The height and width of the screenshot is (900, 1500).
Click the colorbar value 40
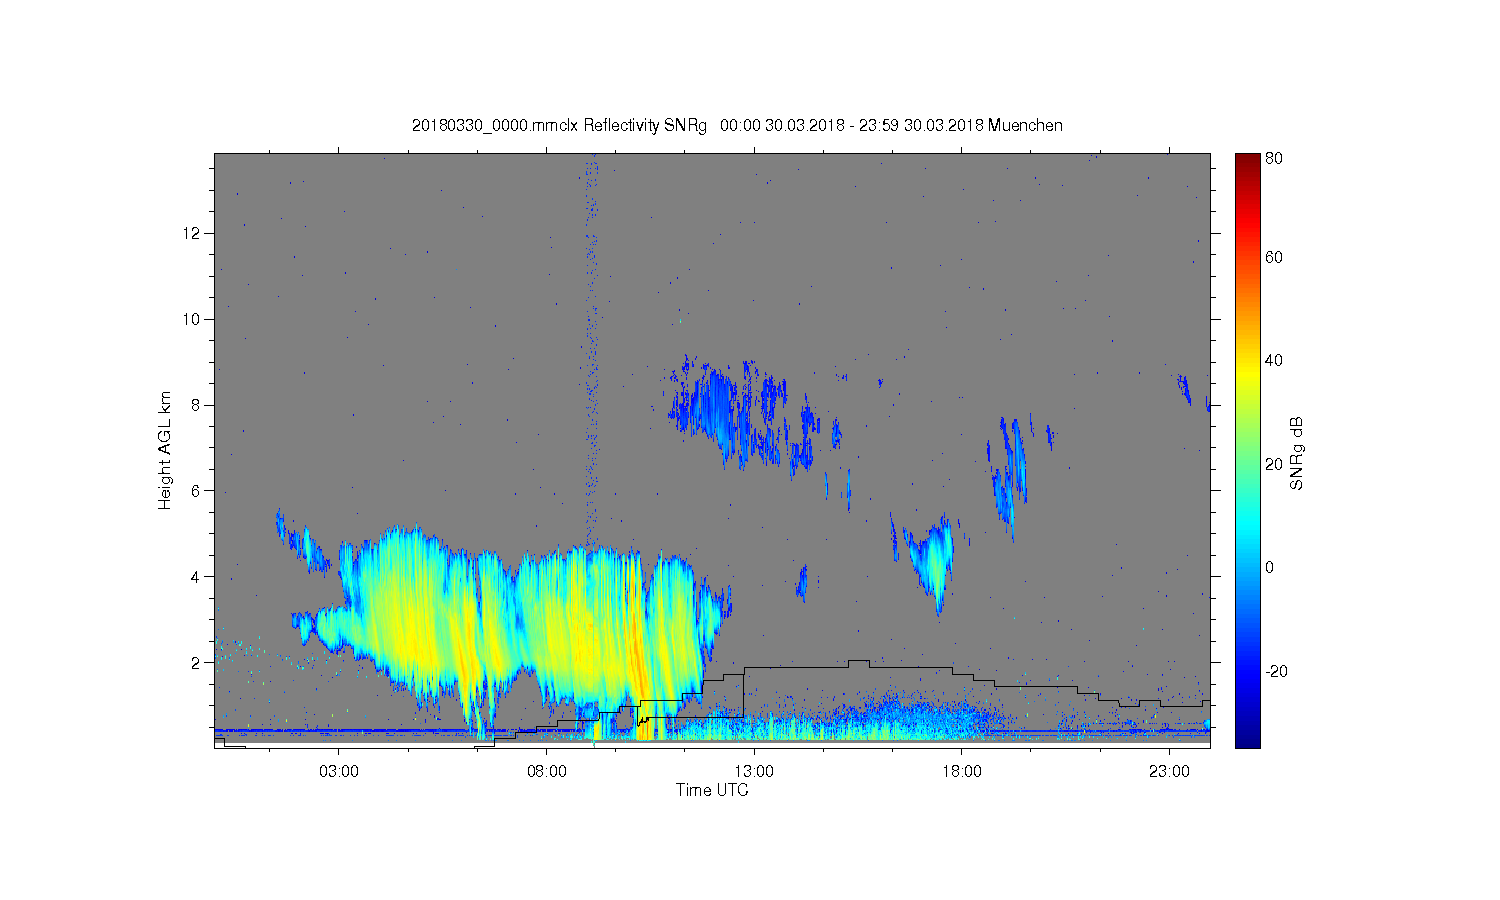click(x=1273, y=361)
